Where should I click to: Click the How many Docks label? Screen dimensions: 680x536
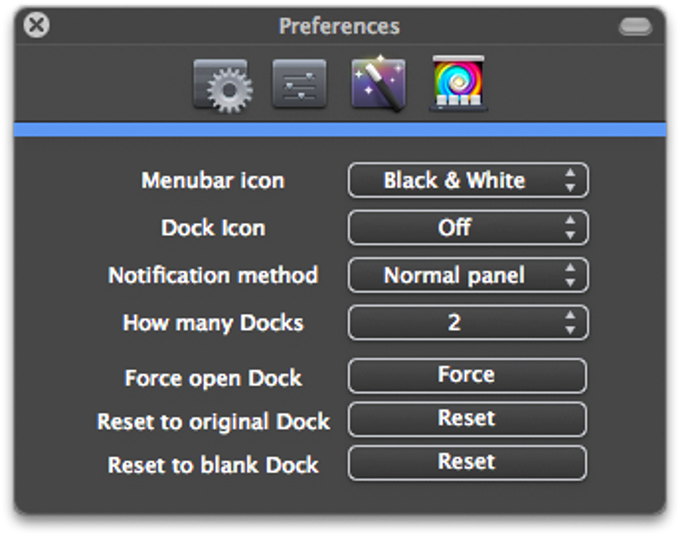[x=212, y=323]
